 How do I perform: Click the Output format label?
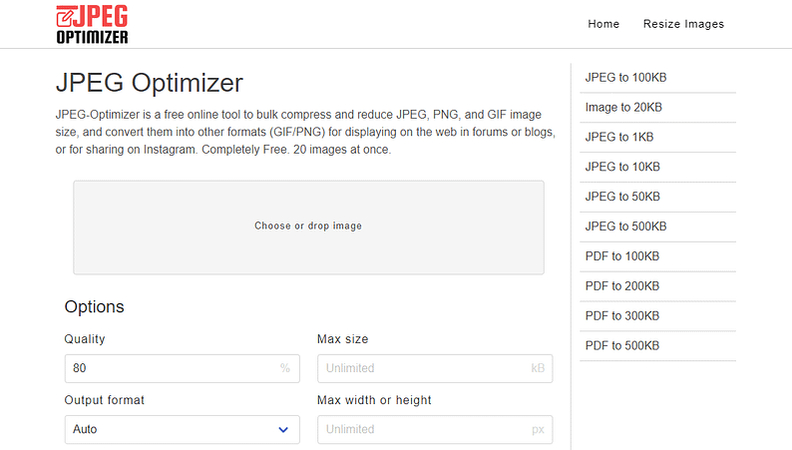click(104, 400)
